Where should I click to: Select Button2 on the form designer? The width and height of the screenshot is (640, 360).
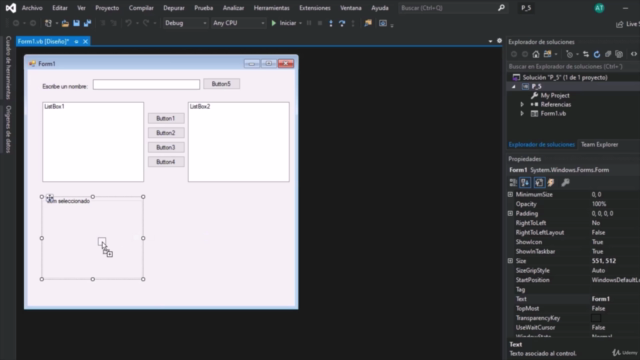pos(166,133)
